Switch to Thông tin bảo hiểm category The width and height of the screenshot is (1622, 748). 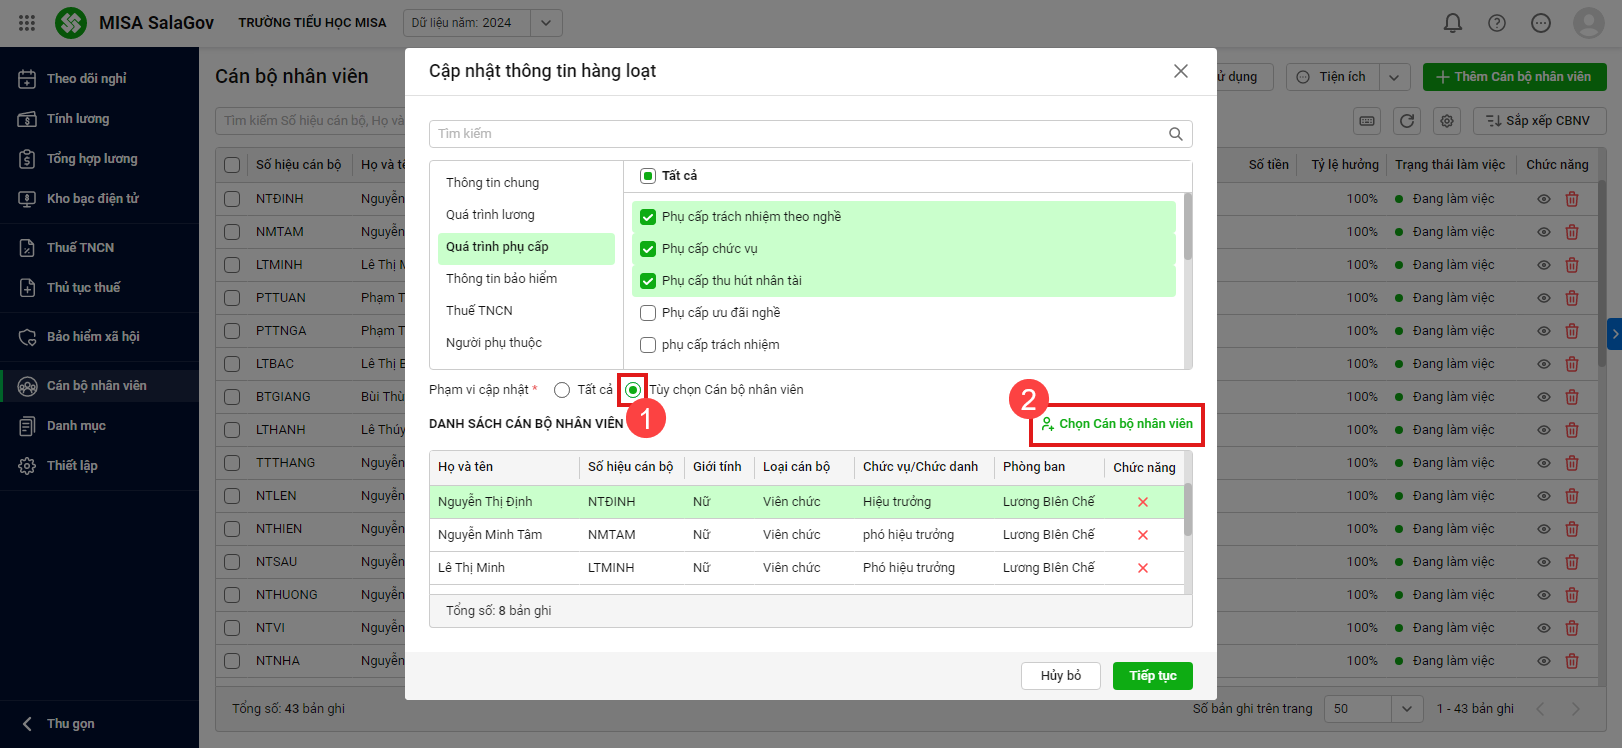coord(501,279)
